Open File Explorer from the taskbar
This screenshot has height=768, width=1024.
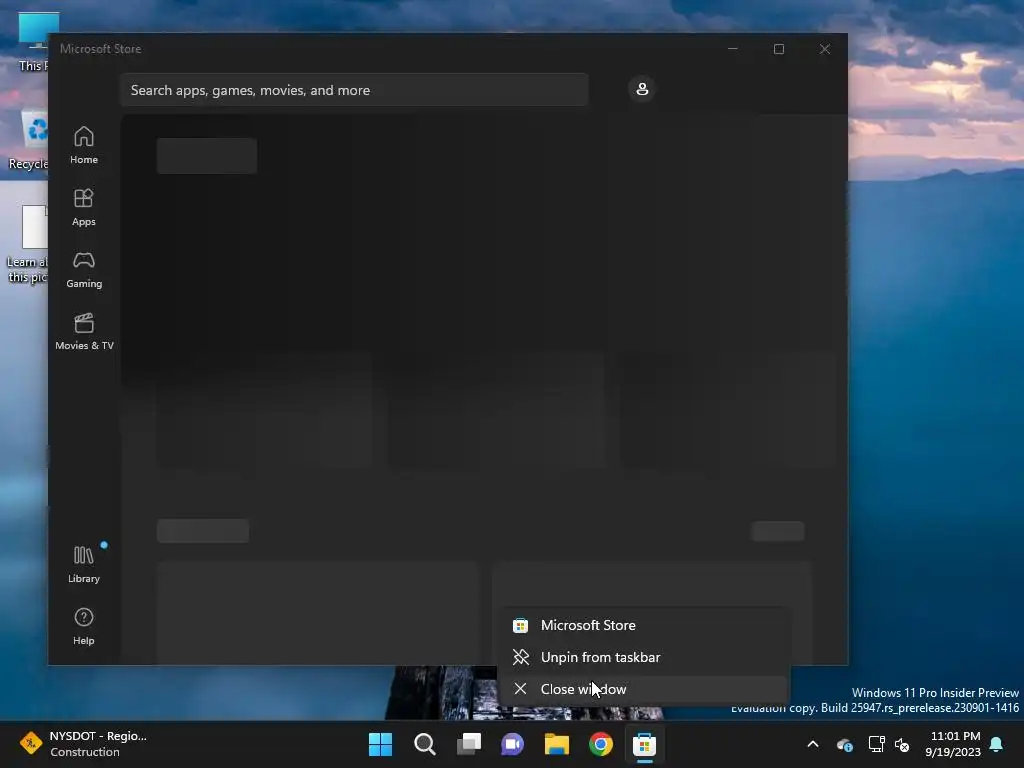point(556,744)
